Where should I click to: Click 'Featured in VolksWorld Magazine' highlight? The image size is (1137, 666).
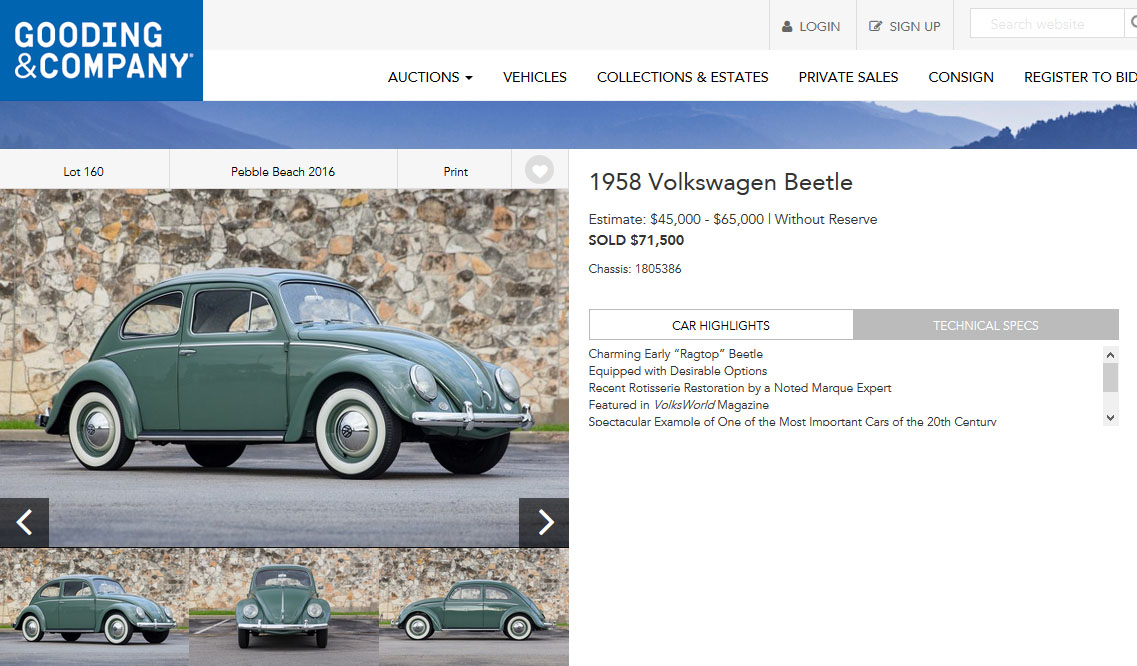(679, 405)
